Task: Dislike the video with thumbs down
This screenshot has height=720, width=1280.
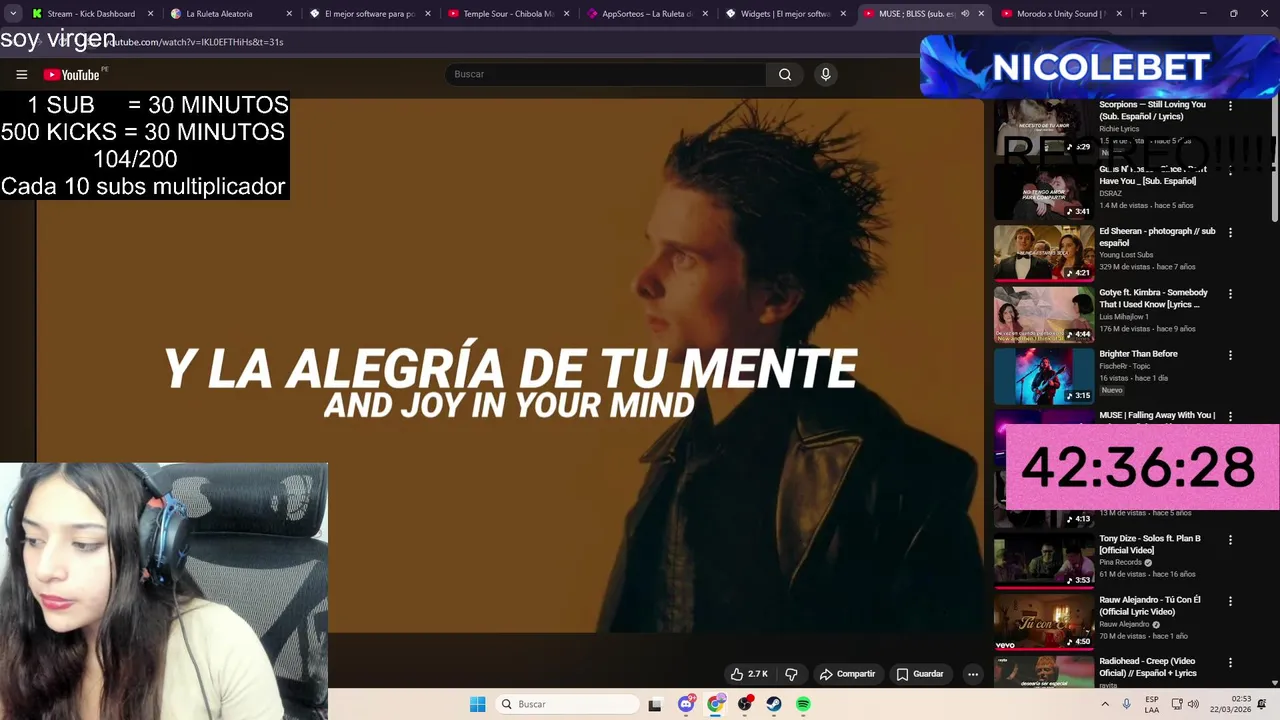Action: 791,674
